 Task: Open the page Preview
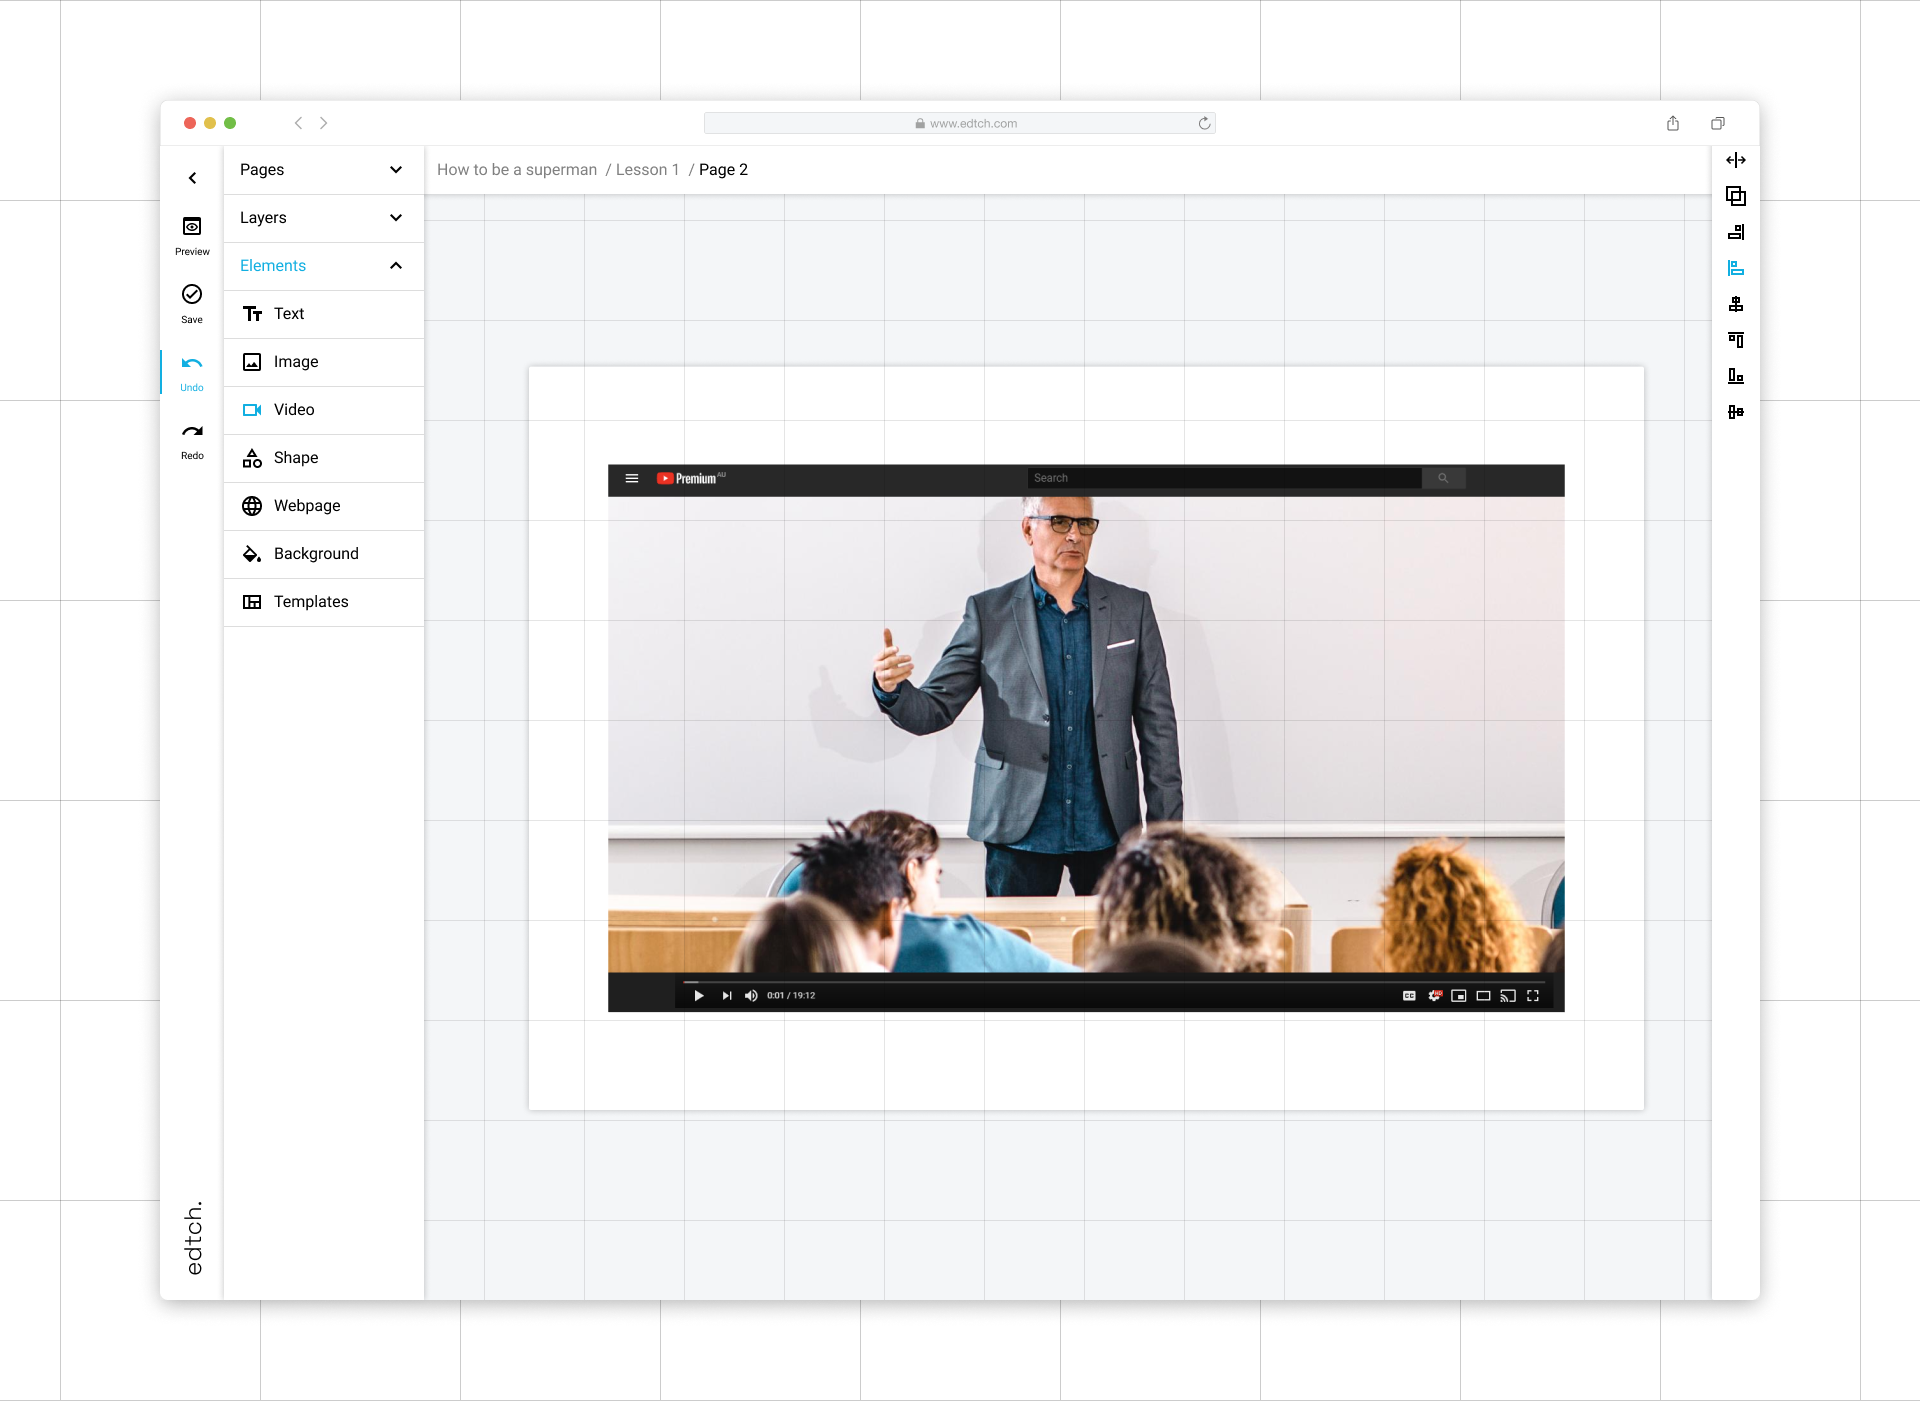(192, 235)
